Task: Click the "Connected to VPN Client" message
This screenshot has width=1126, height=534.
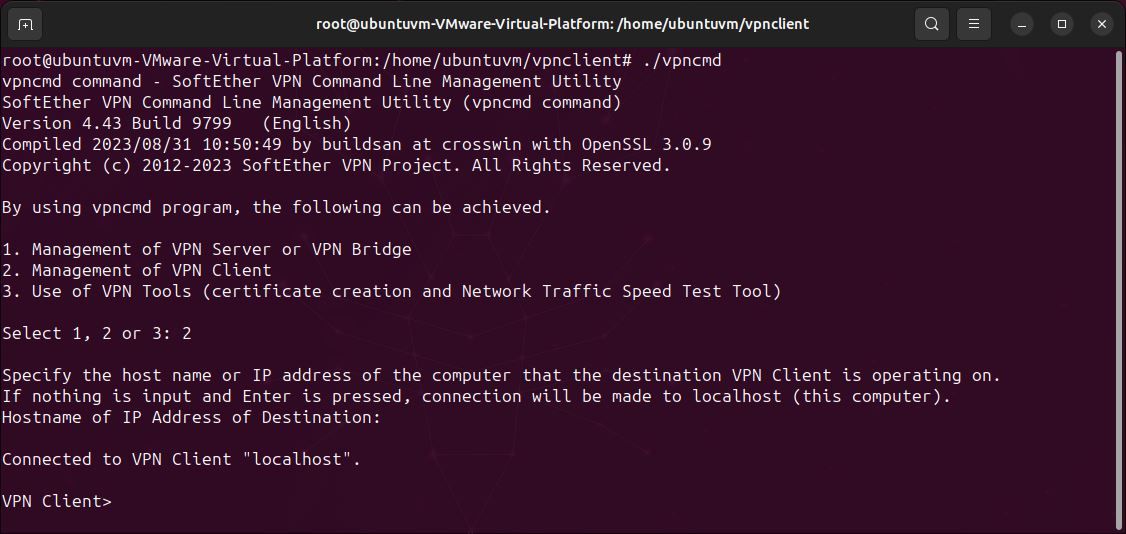Action: tap(181, 460)
